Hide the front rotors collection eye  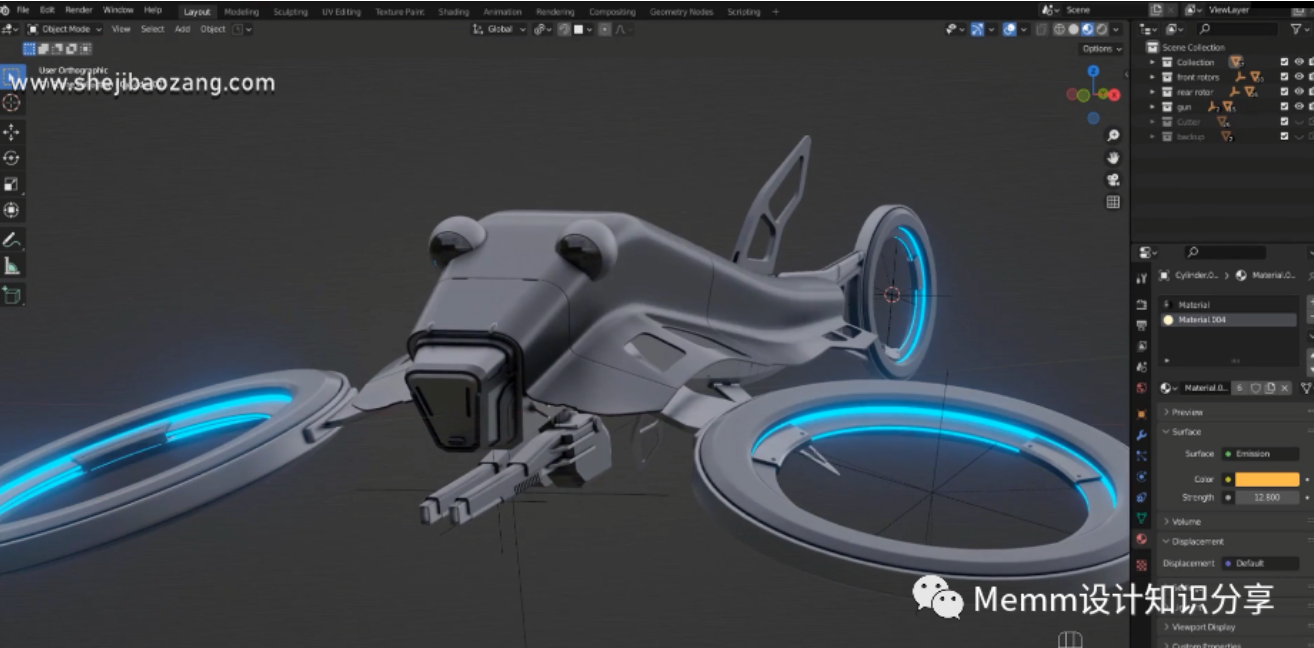pyautogui.click(x=1299, y=77)
